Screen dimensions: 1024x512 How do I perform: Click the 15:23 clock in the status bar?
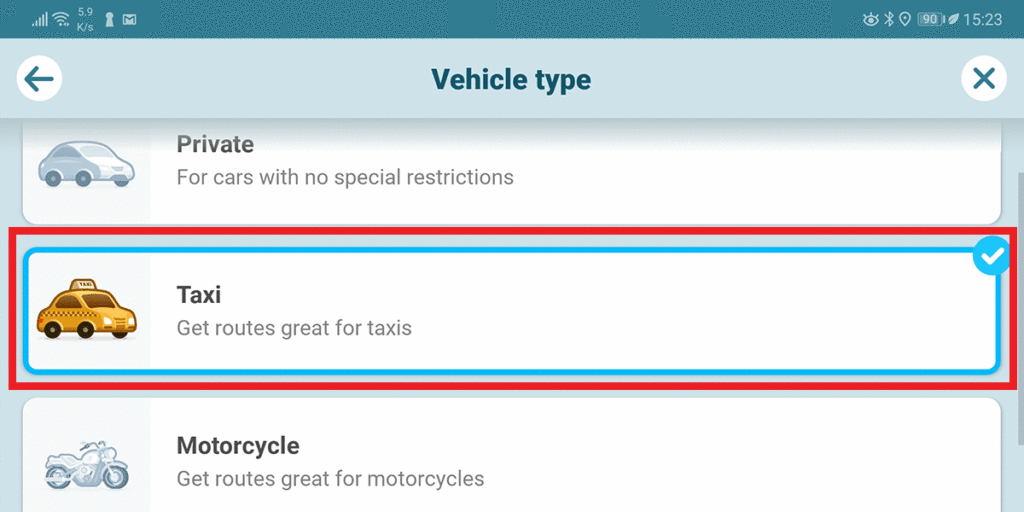click(982, 20)
